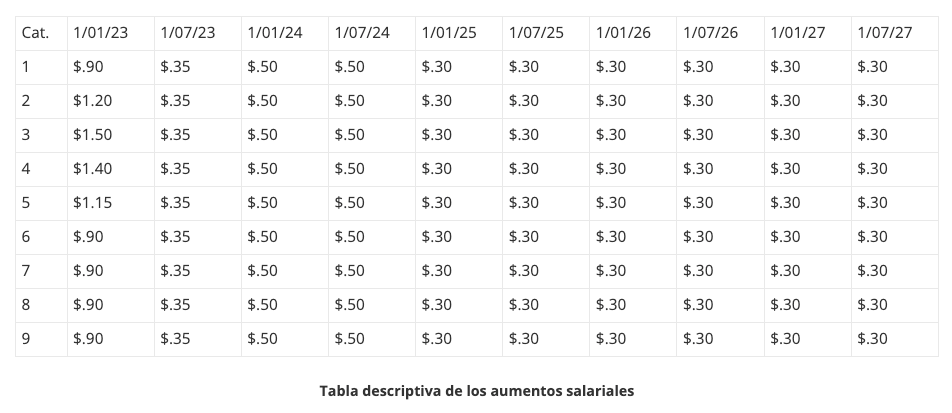
Task: Click the category 9 row label
Action: coord(41,340)
